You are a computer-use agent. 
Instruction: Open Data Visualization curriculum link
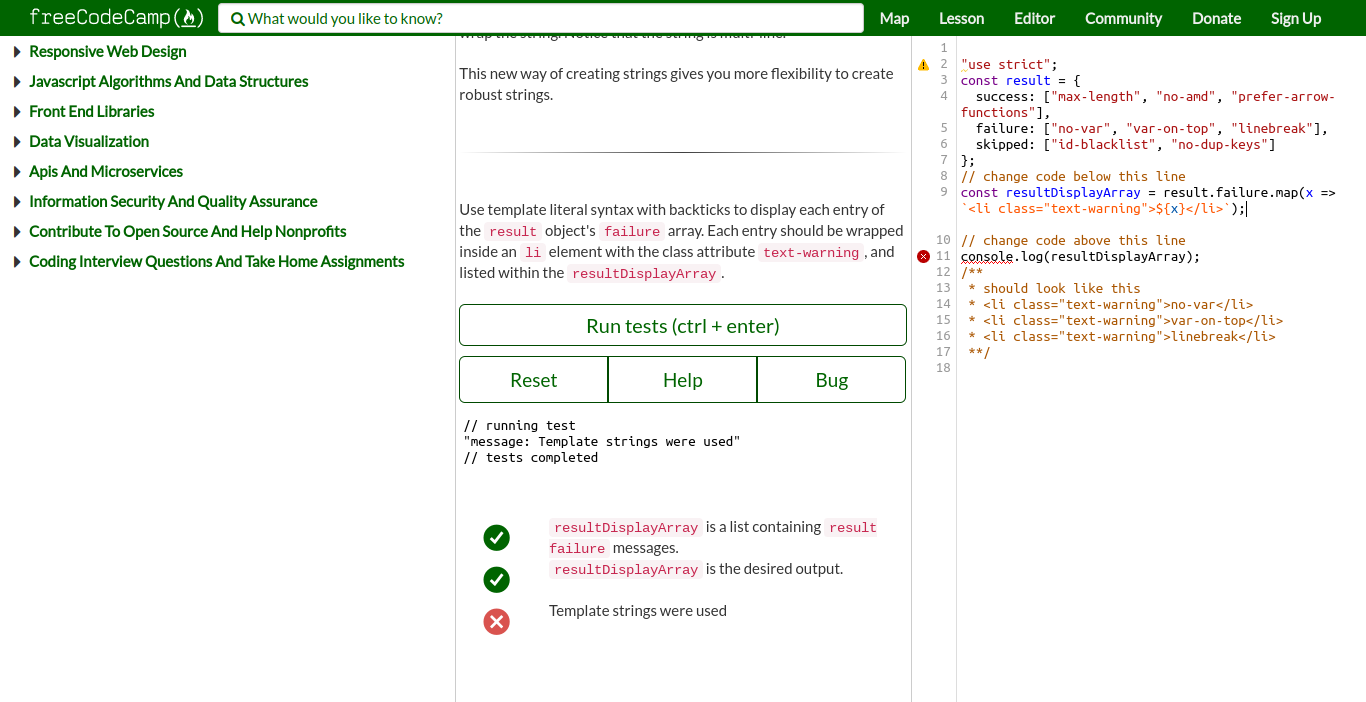pos(89,142)
